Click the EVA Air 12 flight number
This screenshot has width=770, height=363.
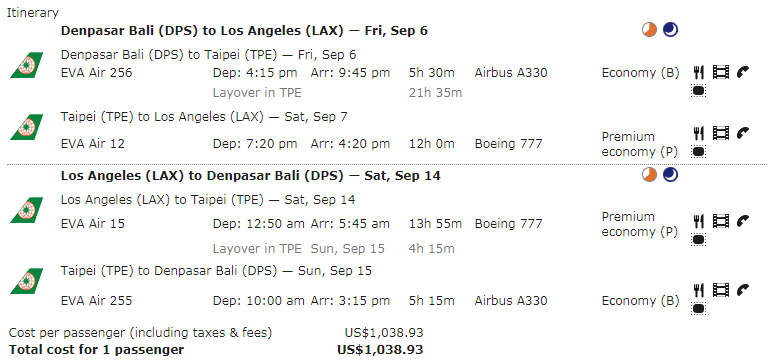point(93,144)
